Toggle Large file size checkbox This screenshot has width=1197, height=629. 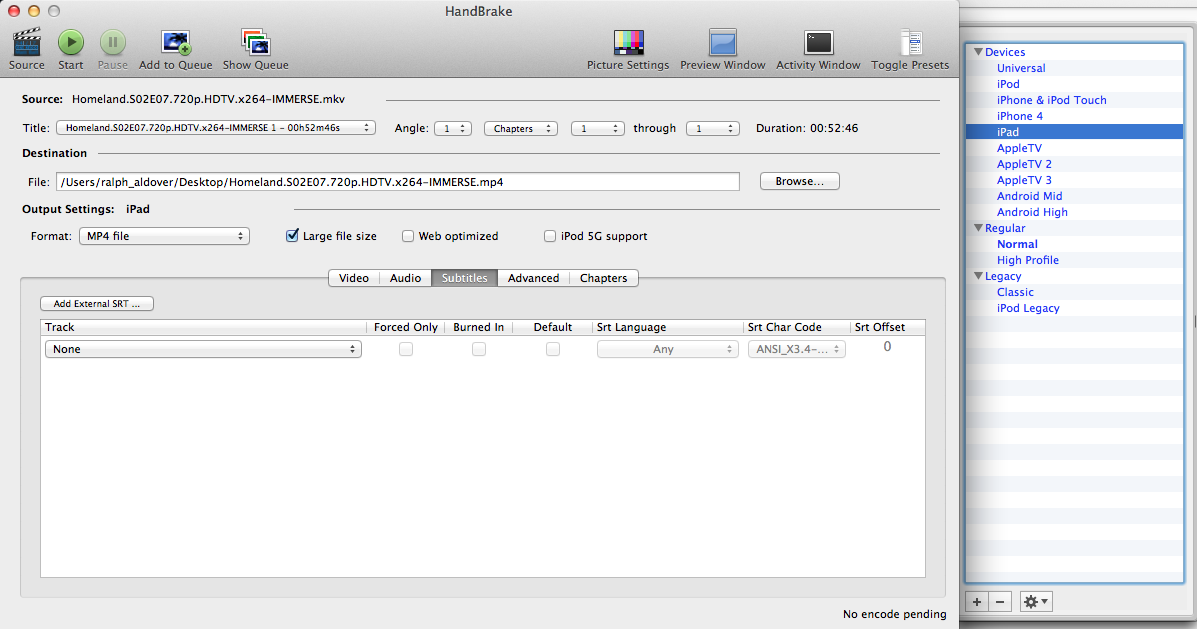coord(292,236)
